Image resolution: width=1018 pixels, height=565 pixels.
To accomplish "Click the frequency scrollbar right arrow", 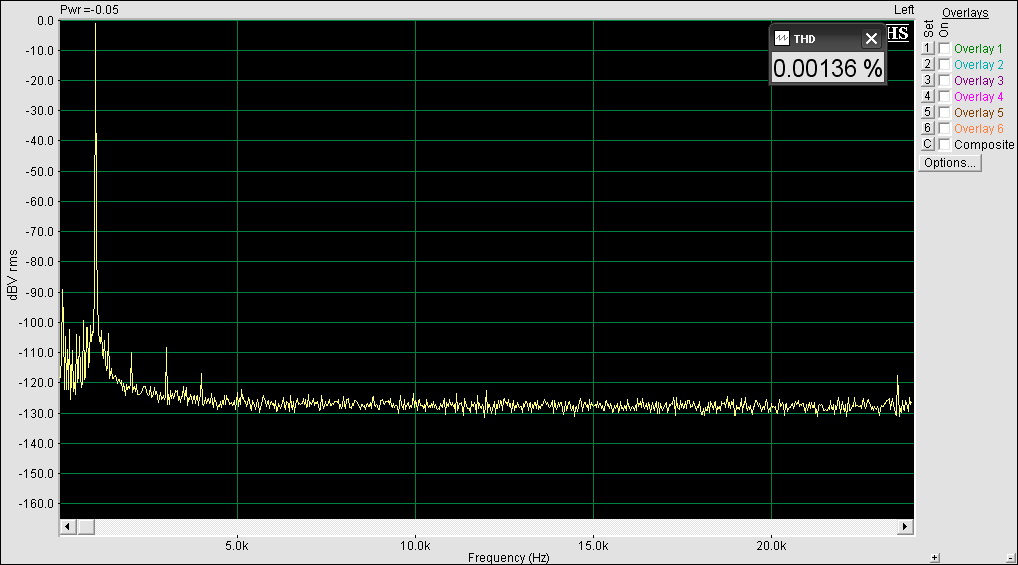I will (906, 526).
